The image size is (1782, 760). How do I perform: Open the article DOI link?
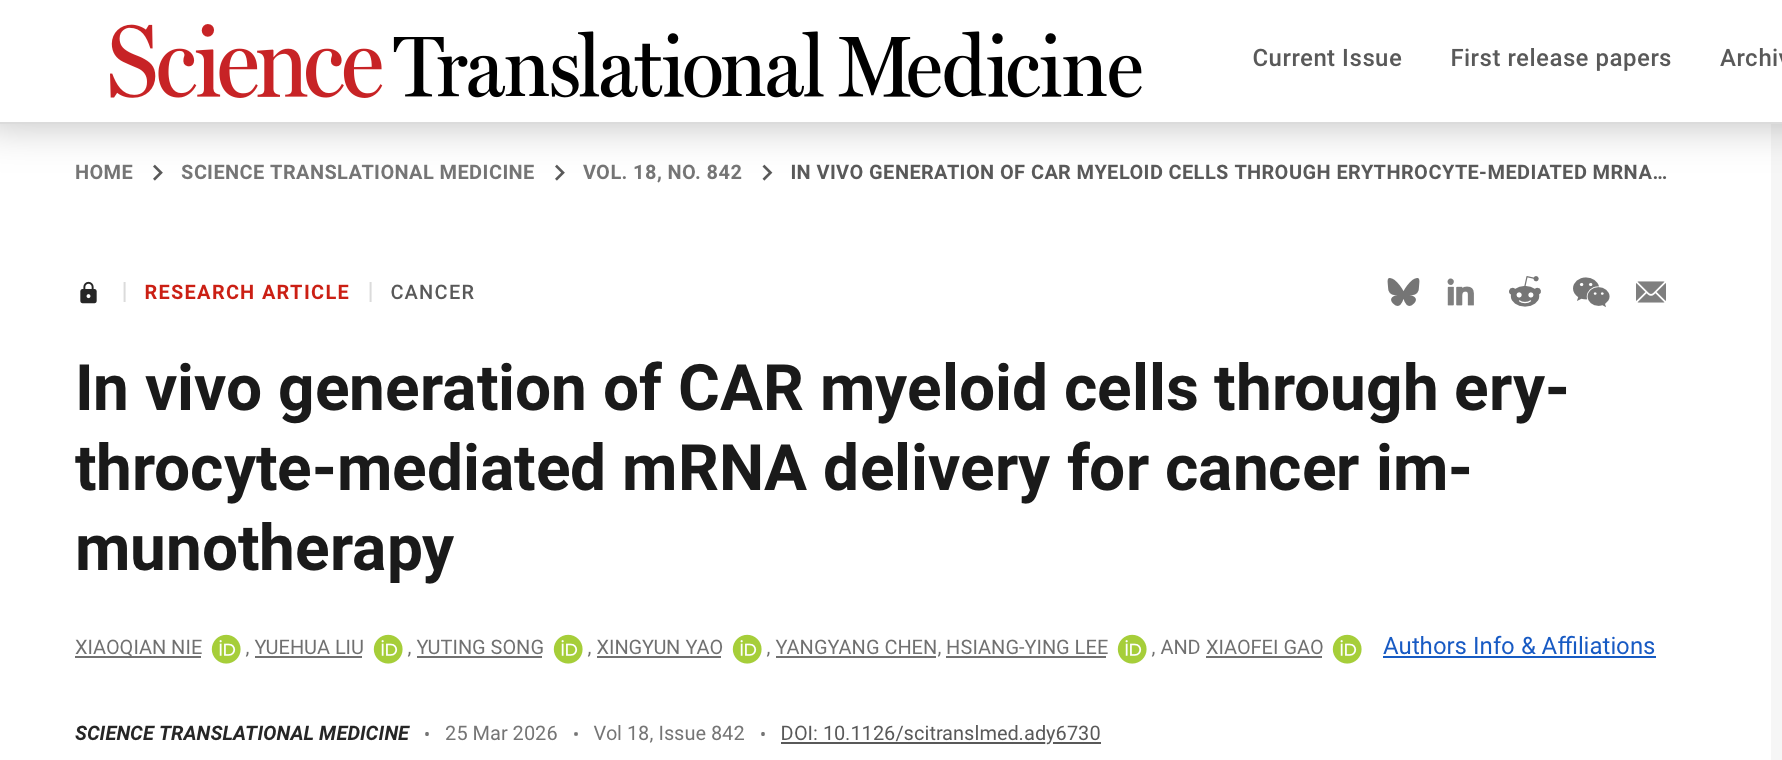pos(940,733)
